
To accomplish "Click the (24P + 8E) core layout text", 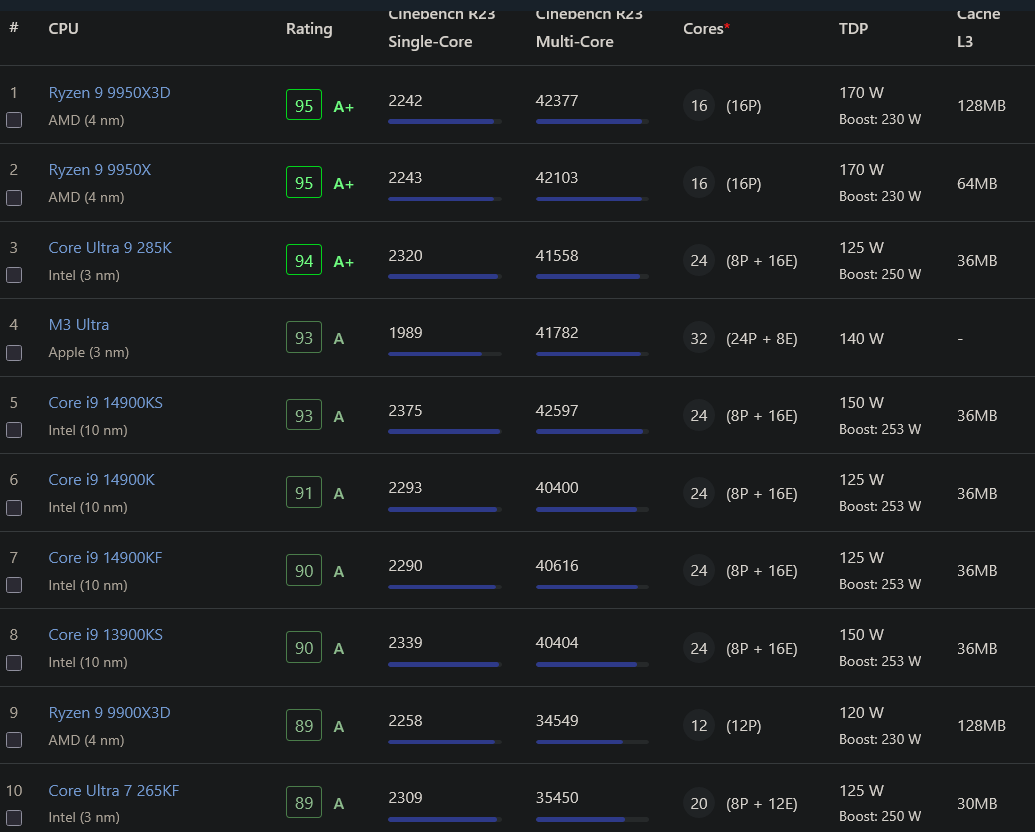I will pos(762,339).
